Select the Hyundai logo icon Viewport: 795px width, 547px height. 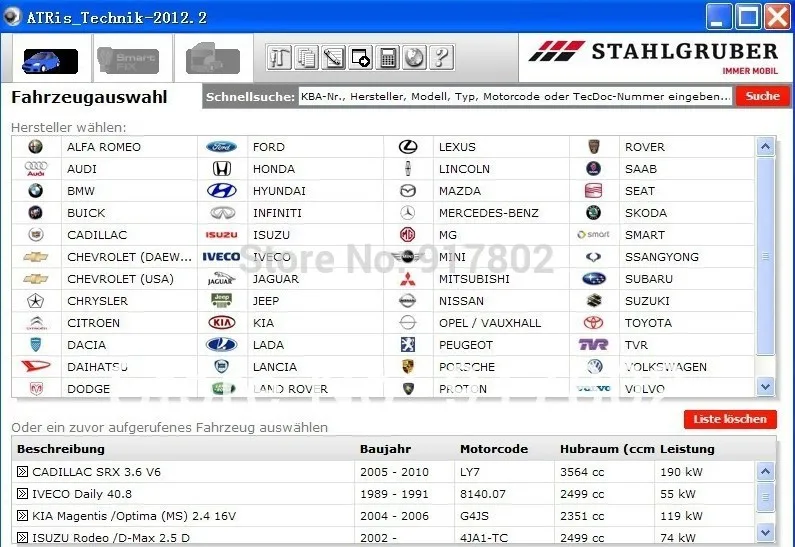point(222,191)
